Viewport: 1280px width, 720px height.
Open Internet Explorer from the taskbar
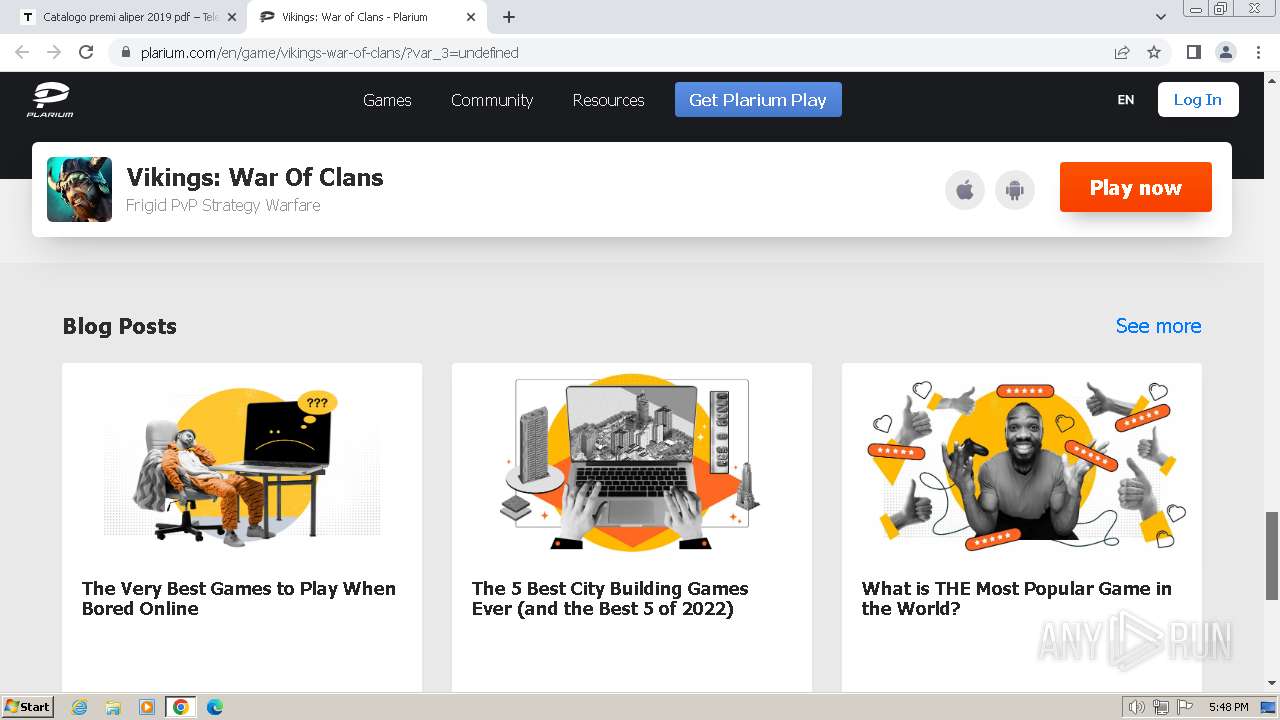coord(80,707)
